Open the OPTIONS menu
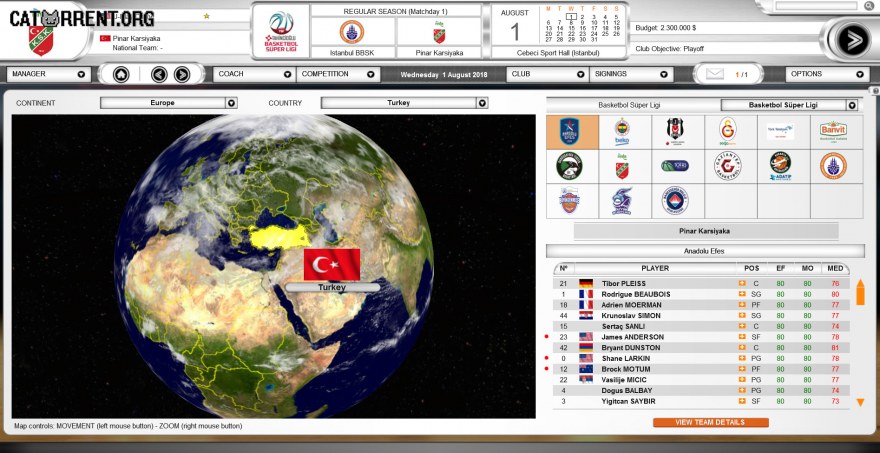This screenshot has height=453, width=880. (826, 74)
